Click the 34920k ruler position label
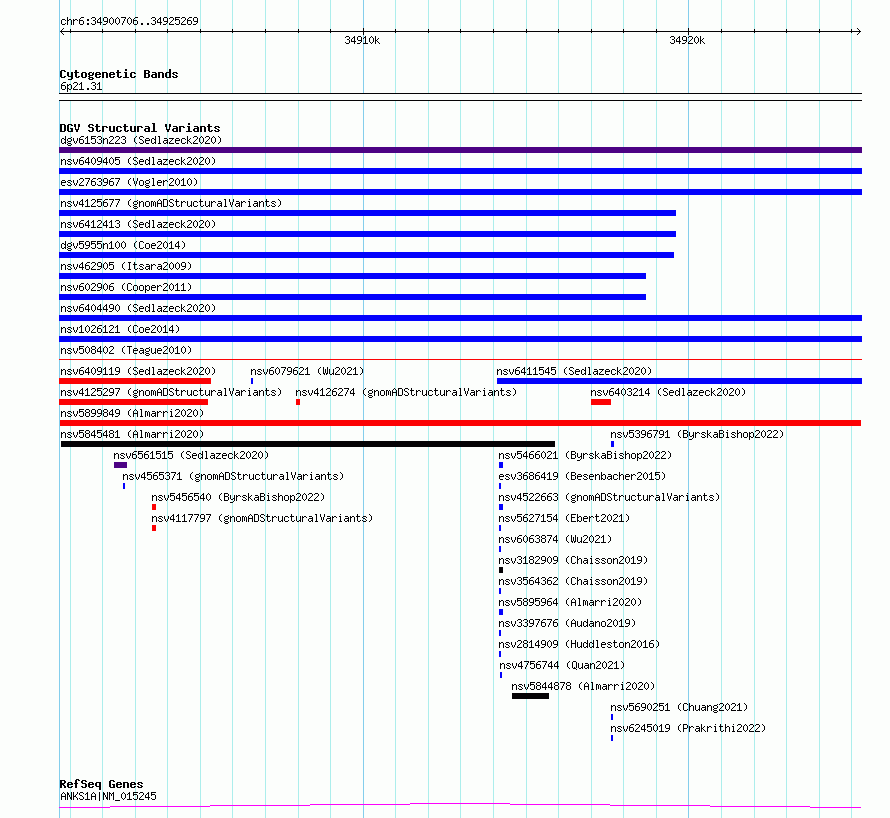 687,40
